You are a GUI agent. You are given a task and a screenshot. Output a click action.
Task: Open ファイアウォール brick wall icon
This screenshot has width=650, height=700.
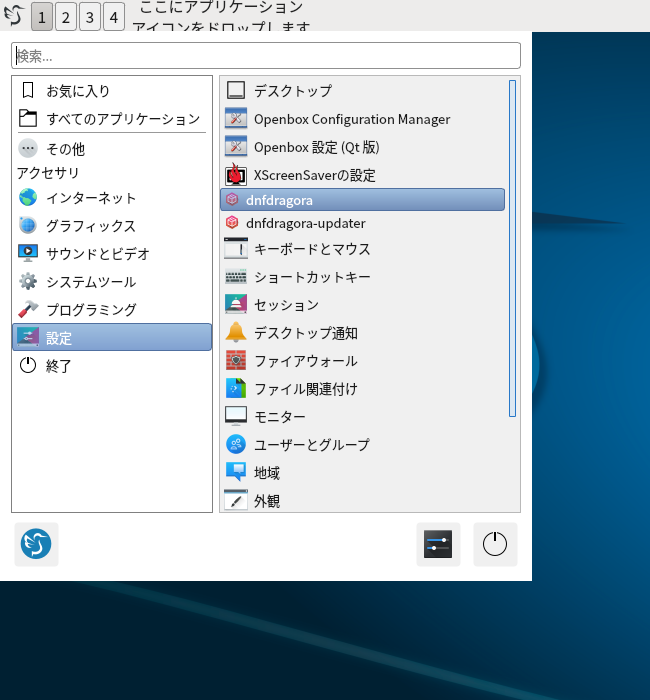click(x=236, y=360)
